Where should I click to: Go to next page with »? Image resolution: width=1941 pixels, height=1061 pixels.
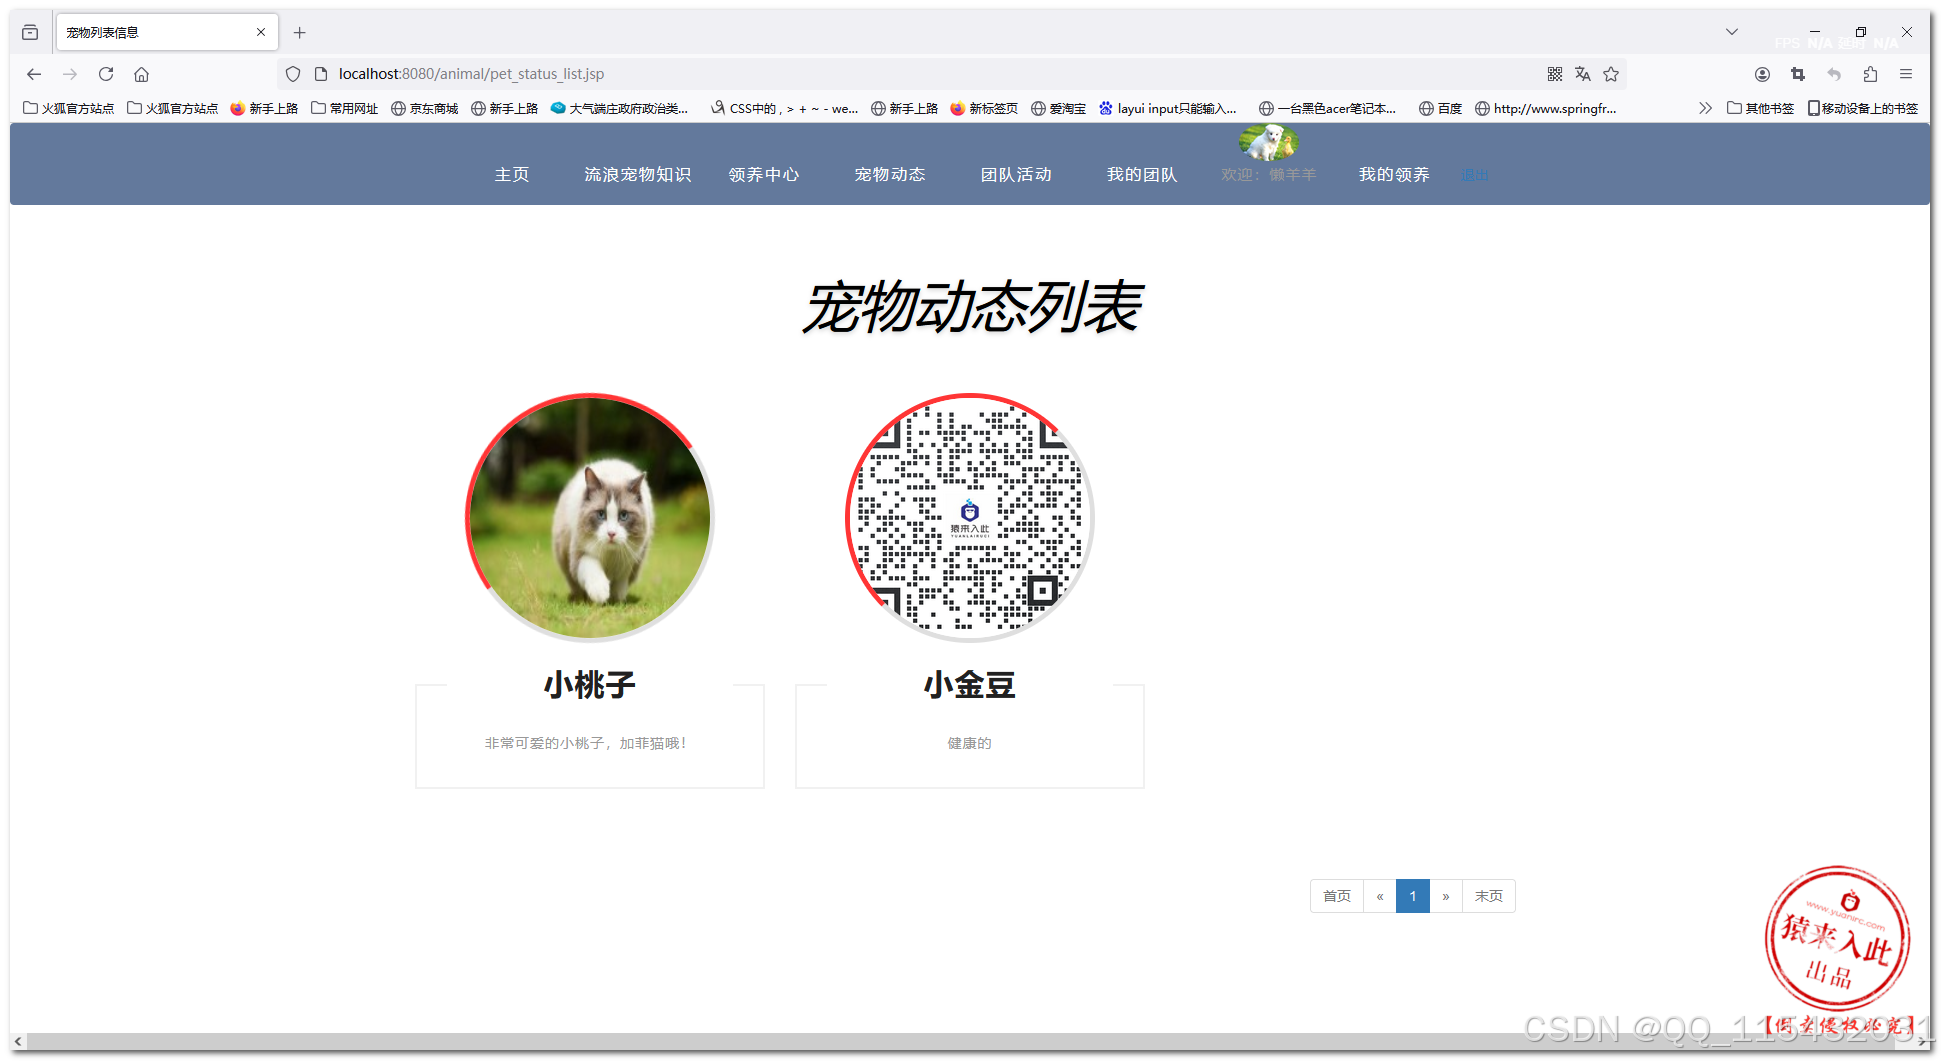point(1446,896)
